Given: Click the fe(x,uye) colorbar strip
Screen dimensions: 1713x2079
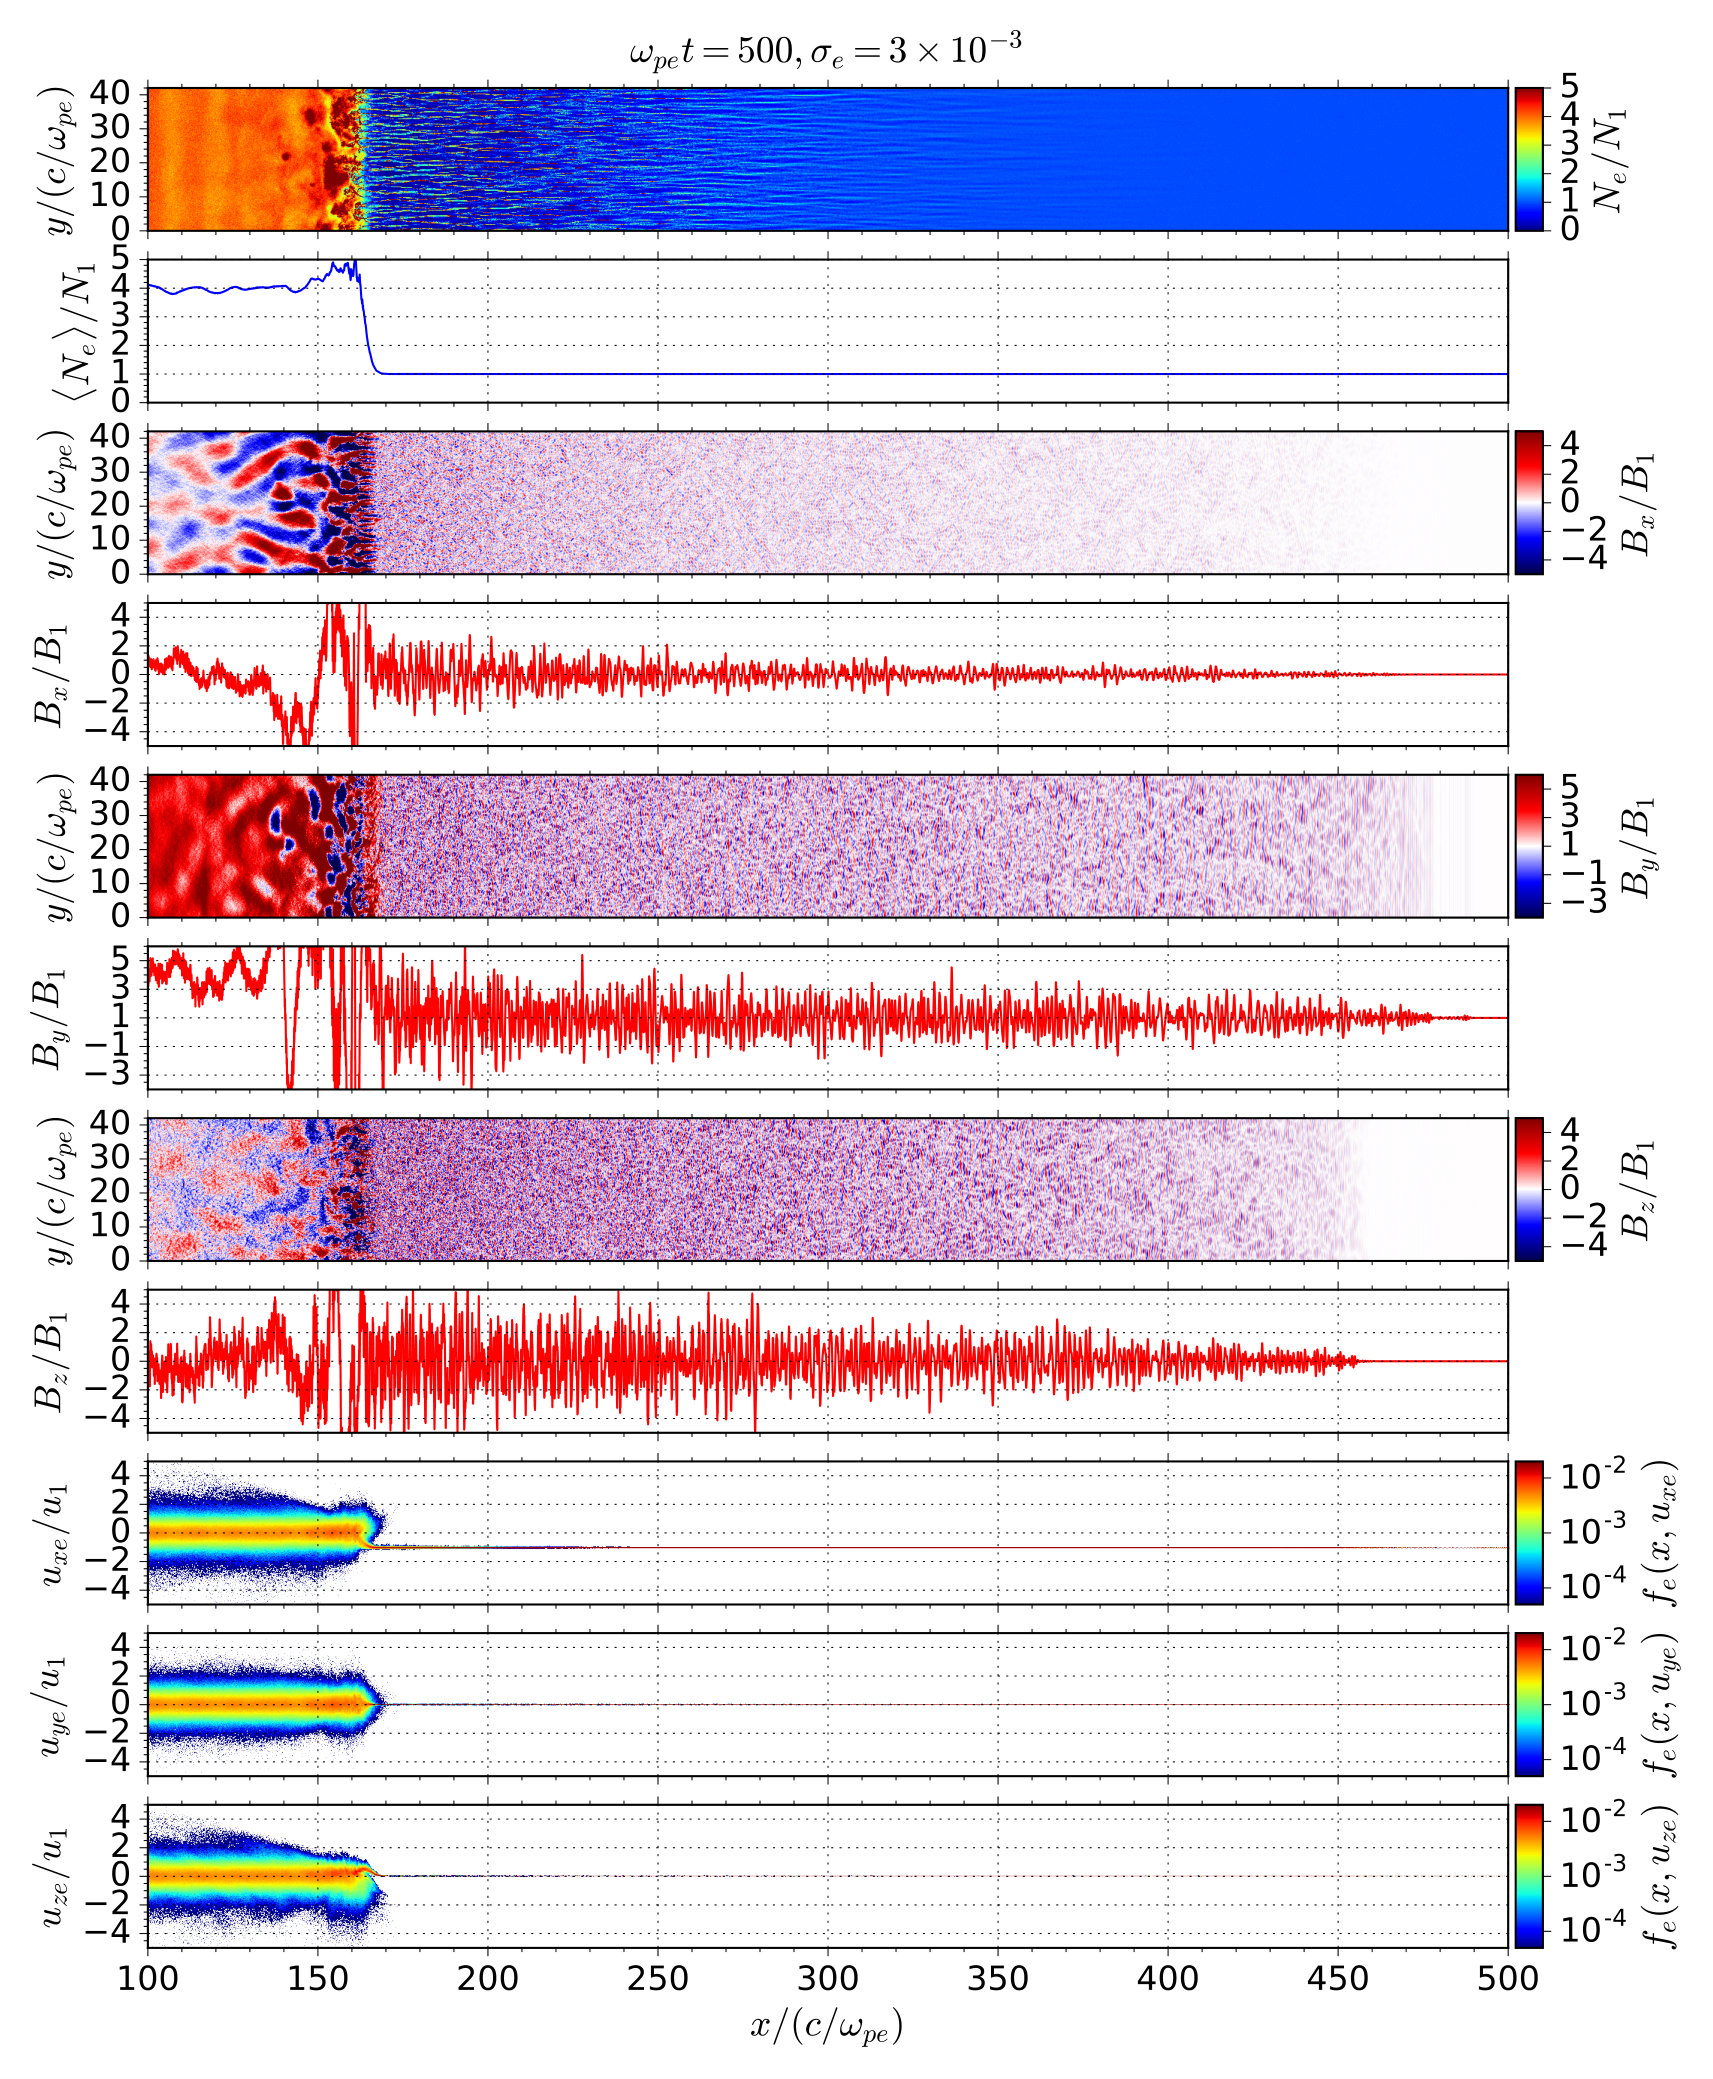Looking at the screenshot, I should click(1529, 1704).
